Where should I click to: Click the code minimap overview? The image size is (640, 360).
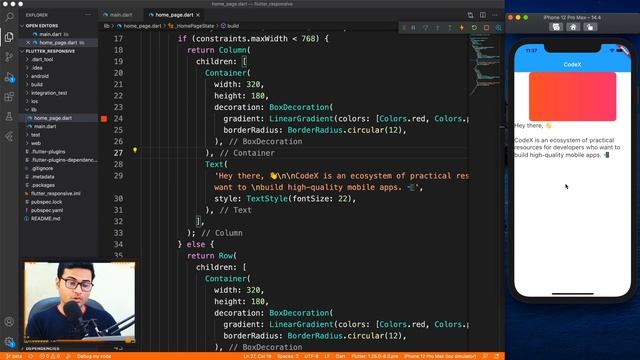tap(485, 65)
